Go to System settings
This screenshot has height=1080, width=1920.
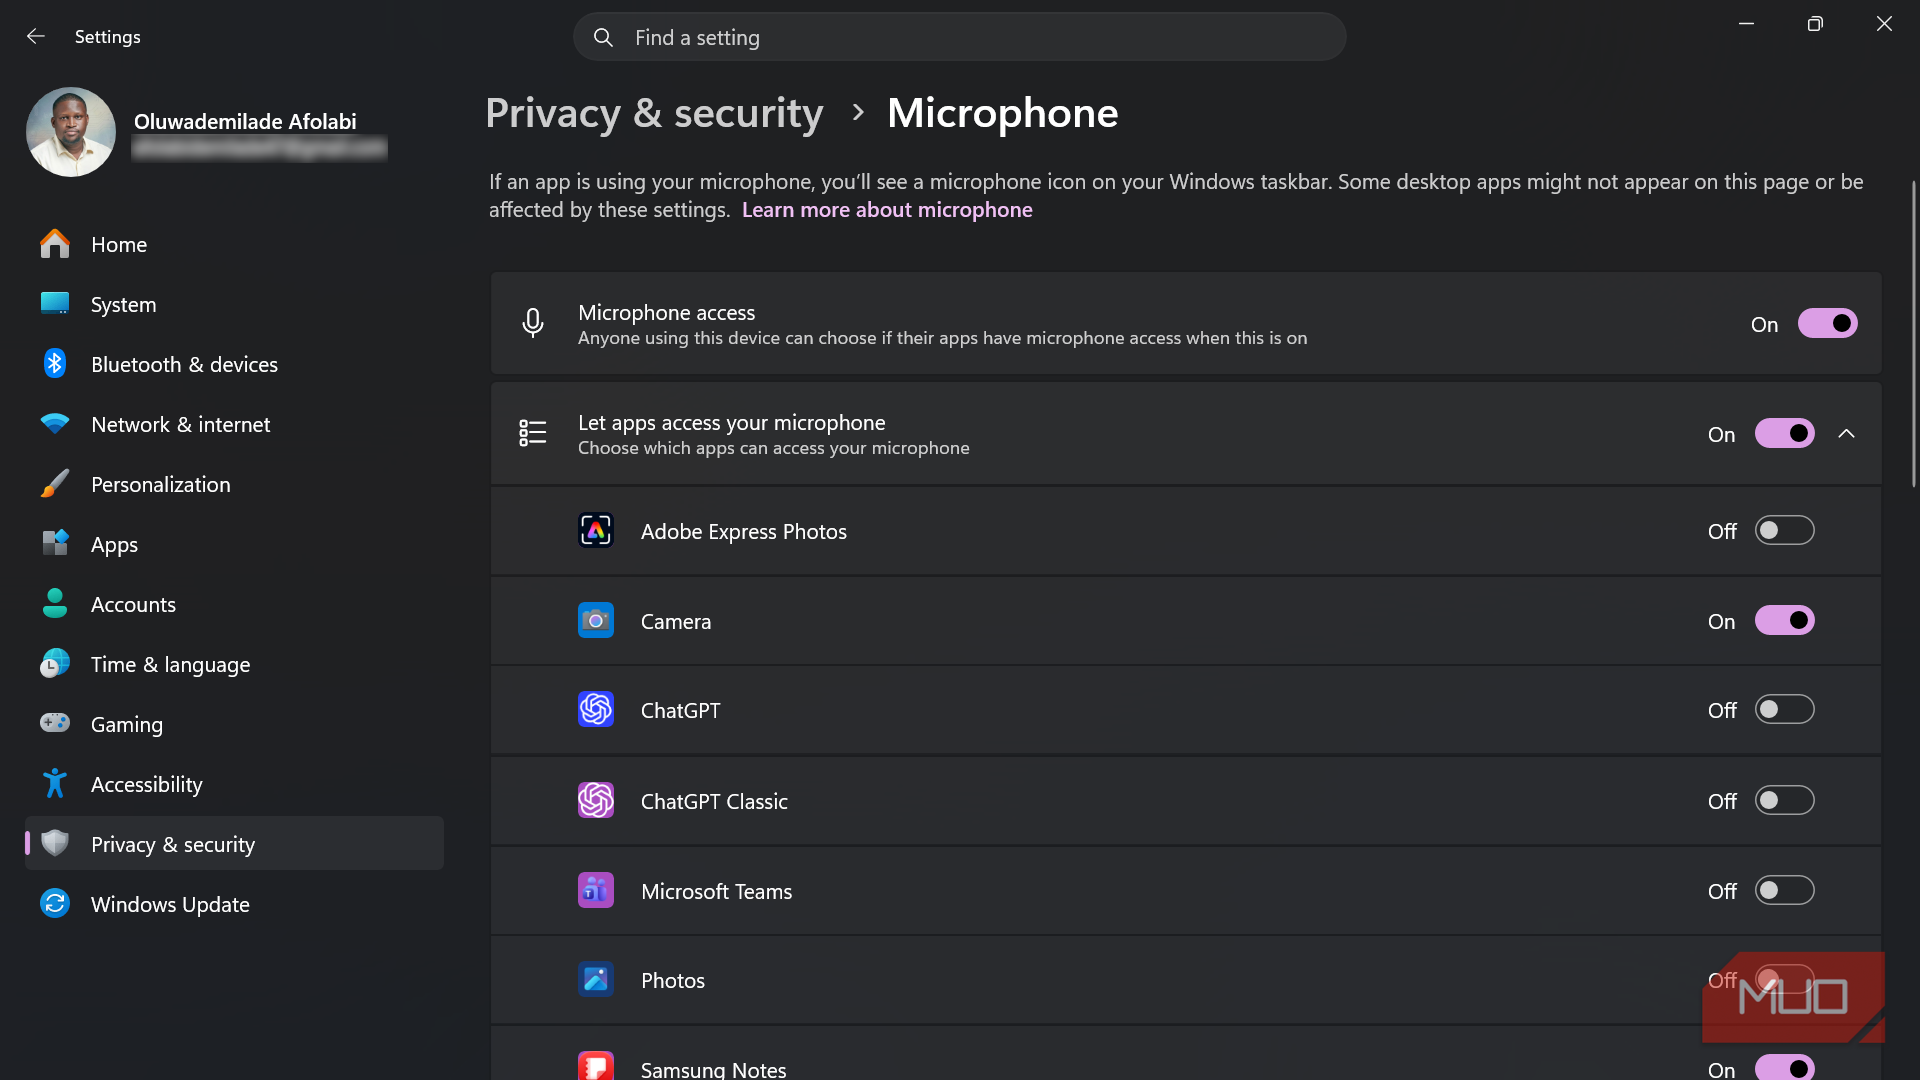coord(234,304)
